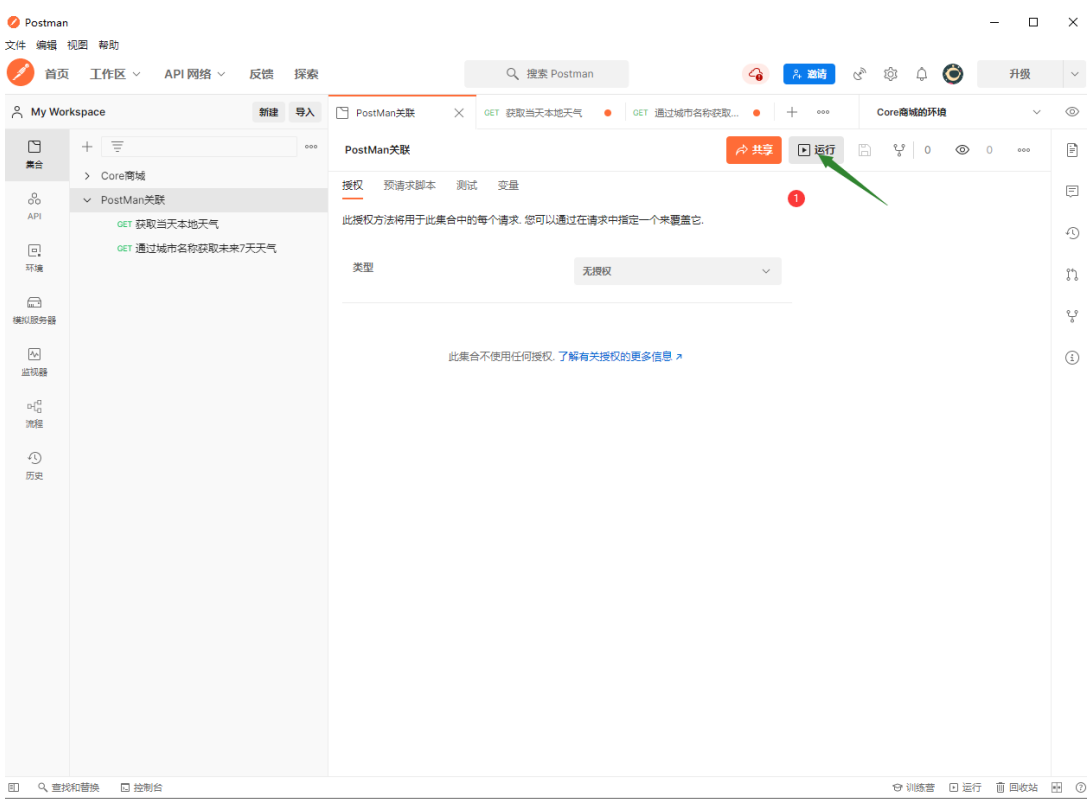Open the capture requests satellite icon
This screenshot has width=1091, height=799.
click(860, 74)
